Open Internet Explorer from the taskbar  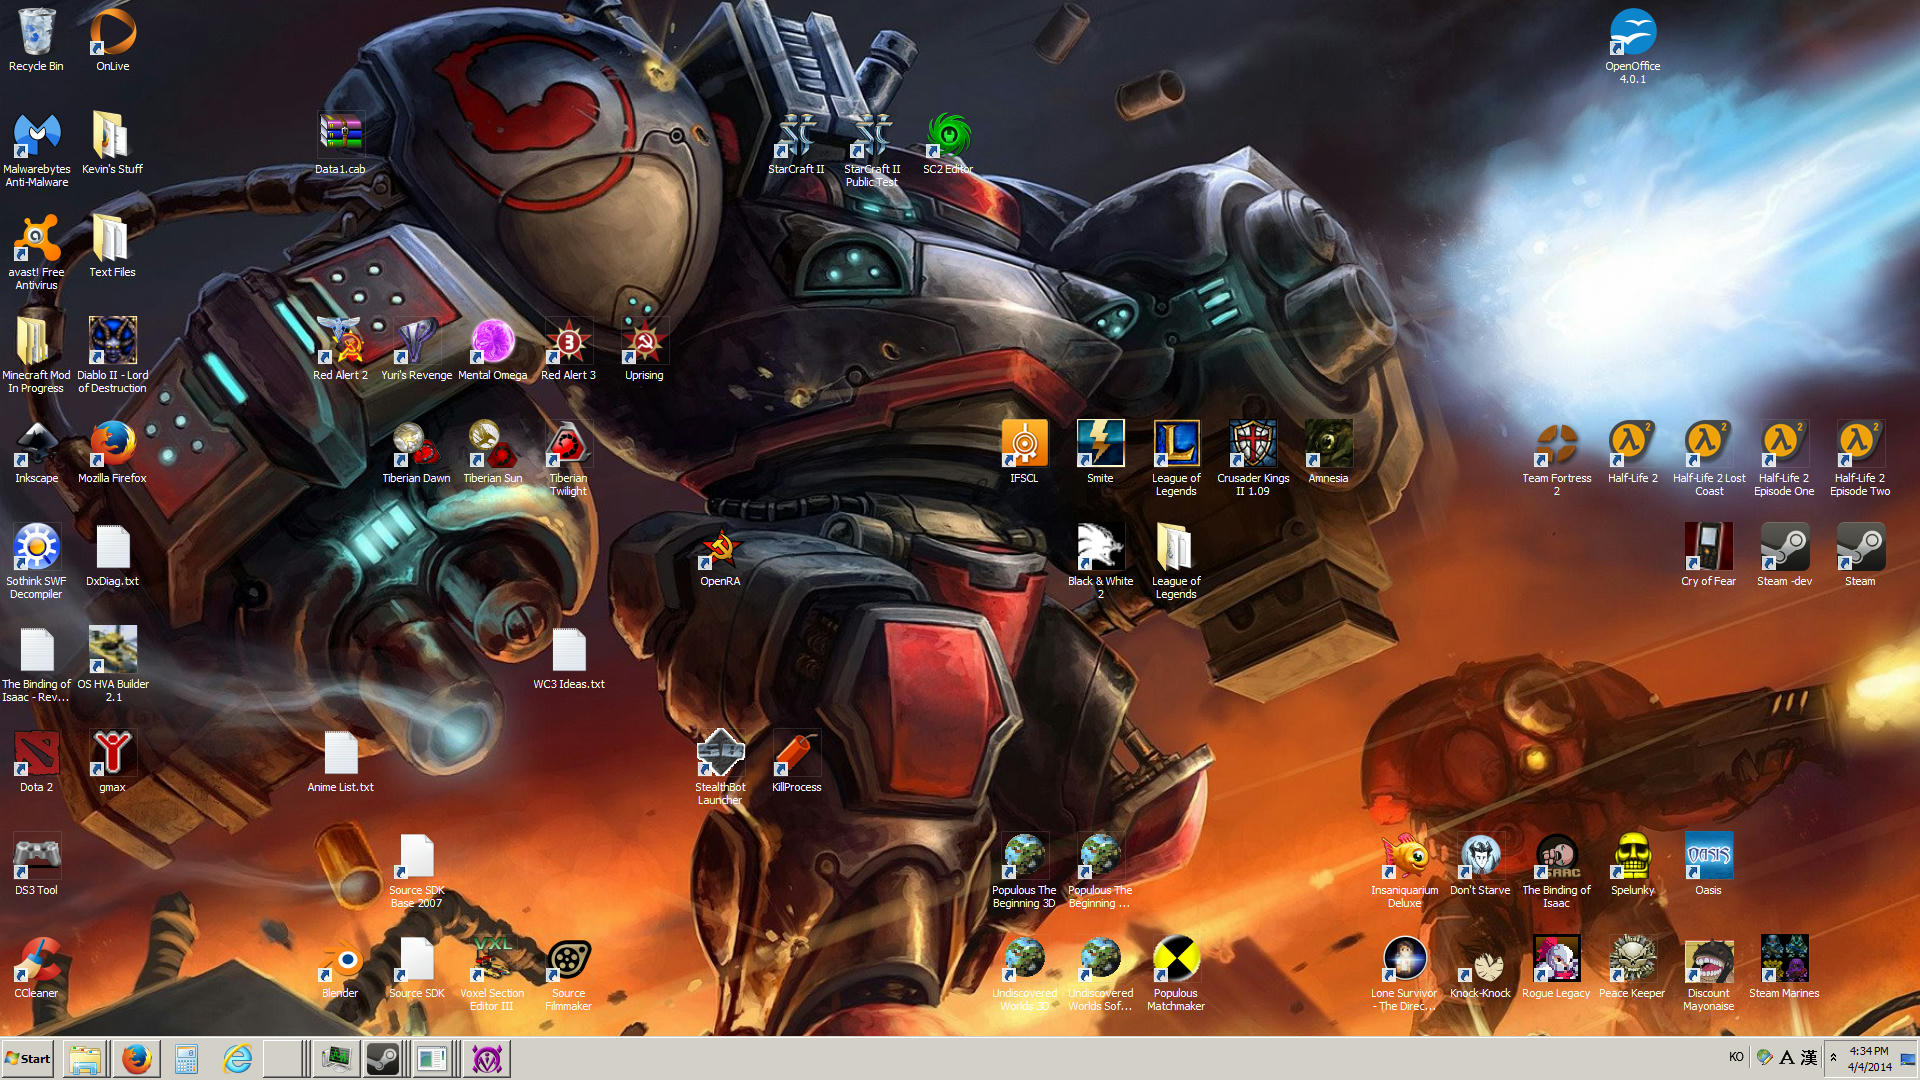pyautogui.click(x=237, y=1059)
